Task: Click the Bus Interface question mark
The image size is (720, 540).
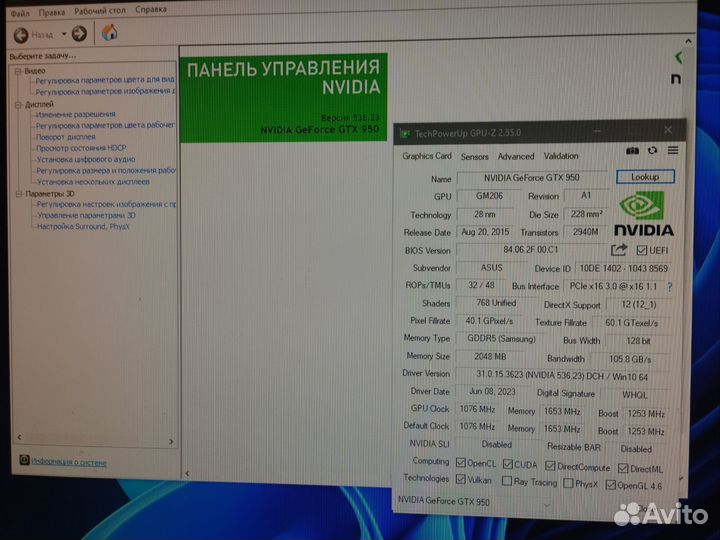Action: tap(670, 287)
